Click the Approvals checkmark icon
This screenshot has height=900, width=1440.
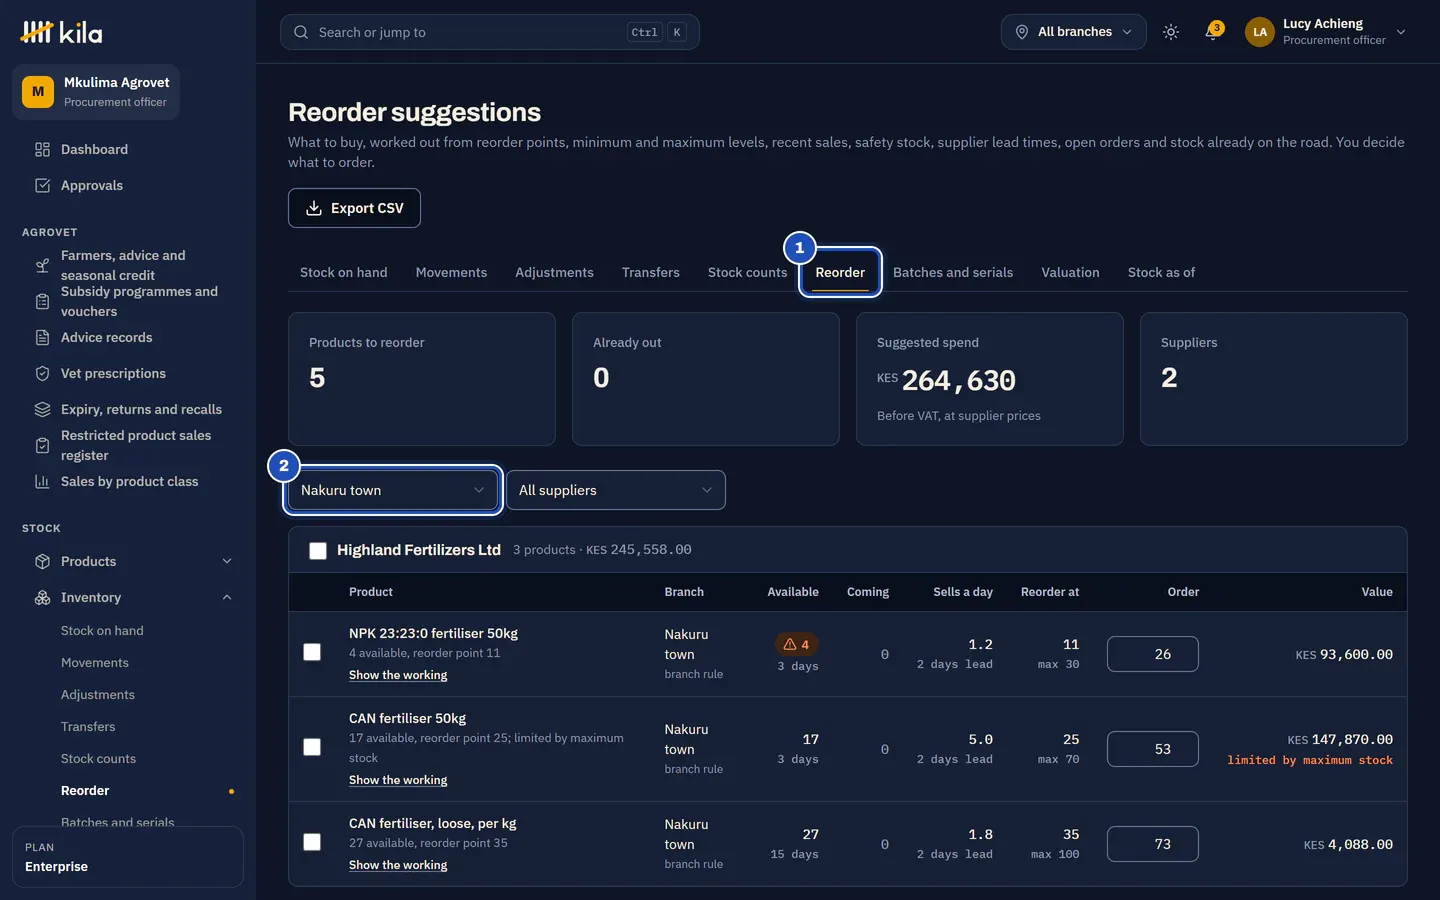click(x=42, y=186)
